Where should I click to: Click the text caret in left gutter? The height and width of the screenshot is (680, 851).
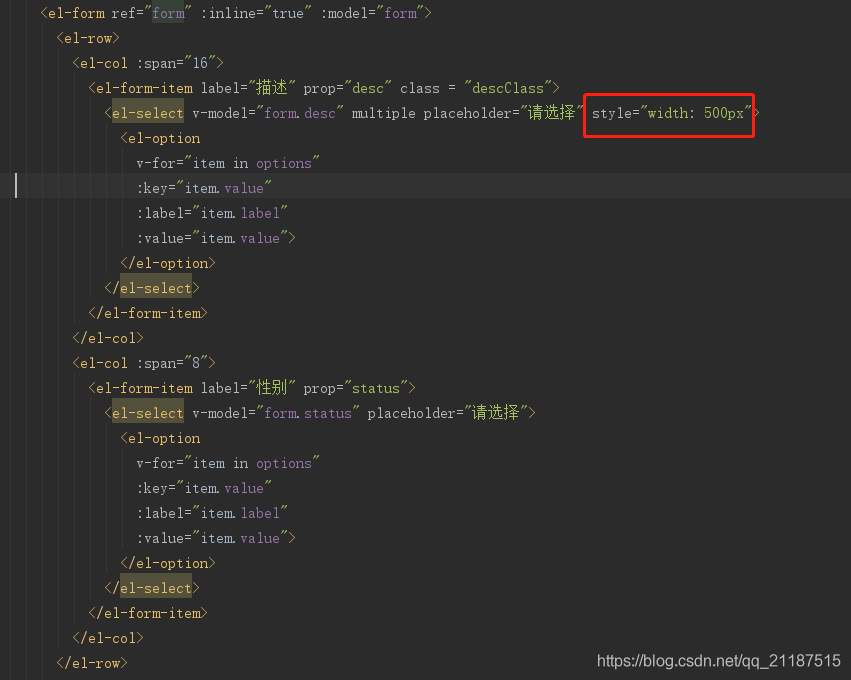(16, 186)
